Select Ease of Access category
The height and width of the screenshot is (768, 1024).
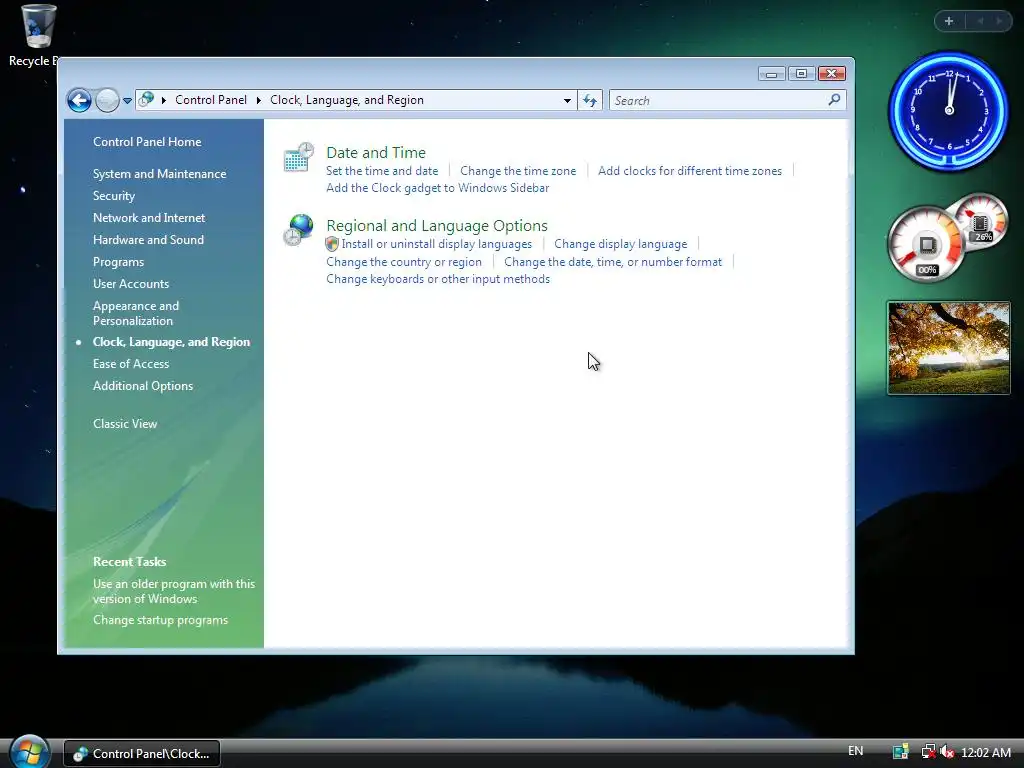pyautogui.click(x=131, y=364)
